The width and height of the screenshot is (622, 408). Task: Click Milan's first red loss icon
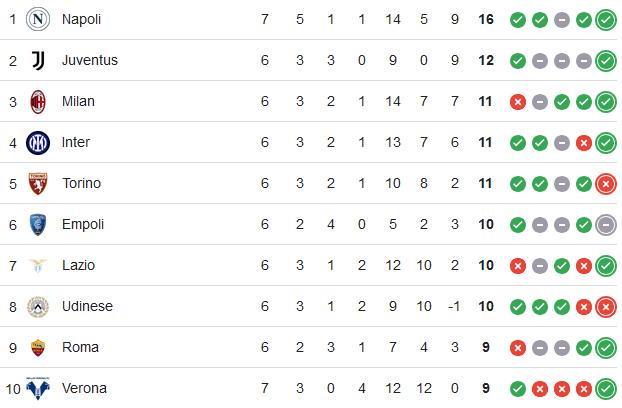[518, 102]
